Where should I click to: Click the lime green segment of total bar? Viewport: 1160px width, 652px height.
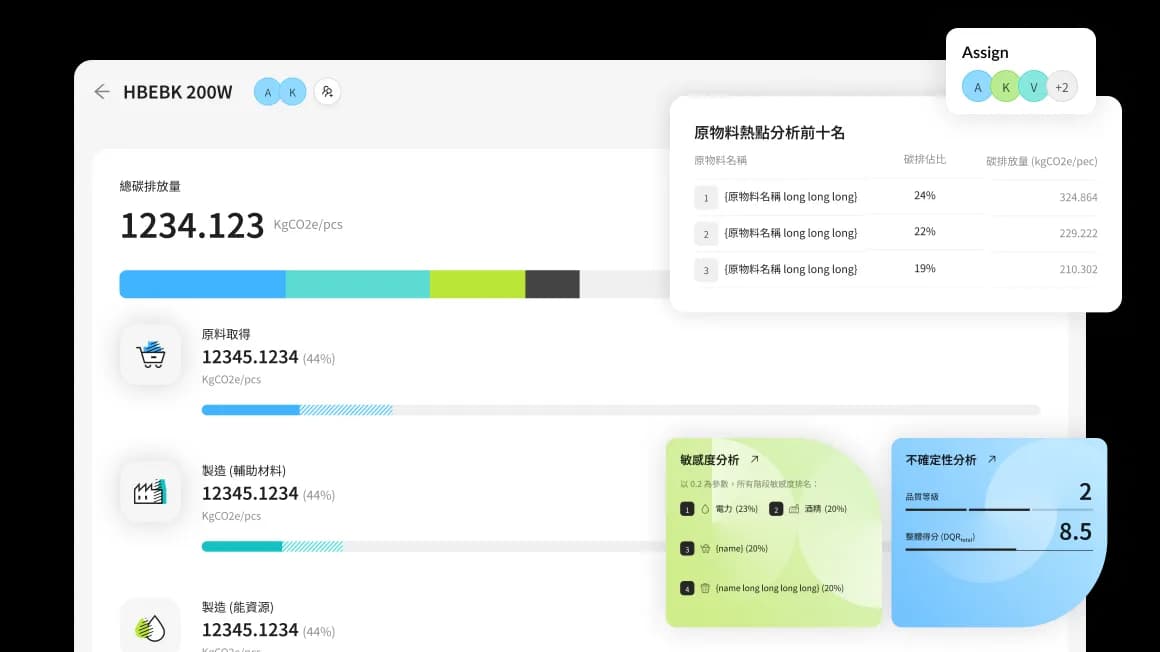(x=477, y=284)
